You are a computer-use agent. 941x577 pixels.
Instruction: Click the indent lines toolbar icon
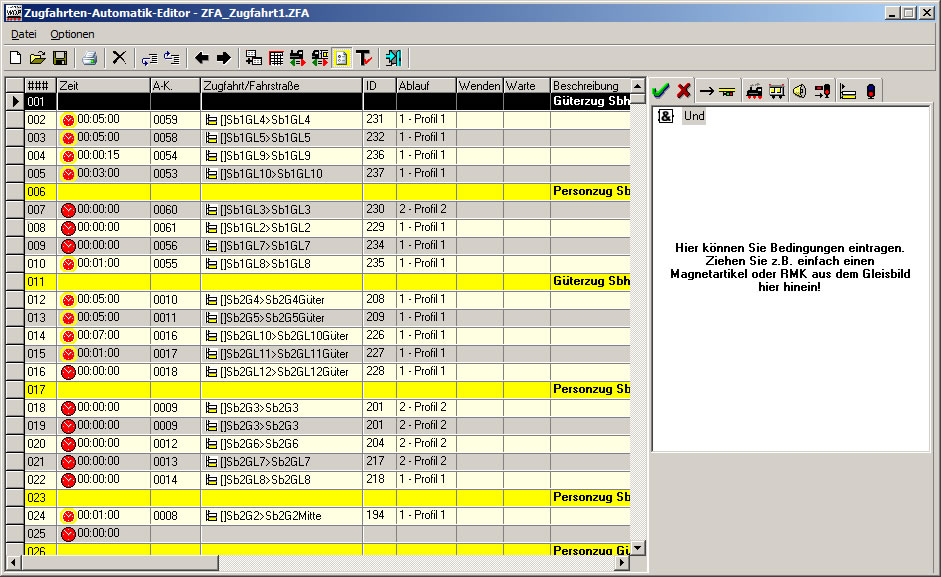149,58
